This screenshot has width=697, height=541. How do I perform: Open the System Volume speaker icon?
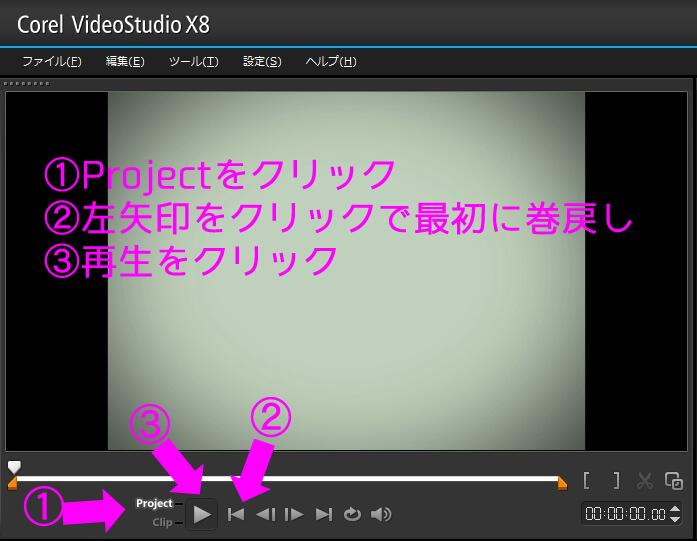click(381, 514)
